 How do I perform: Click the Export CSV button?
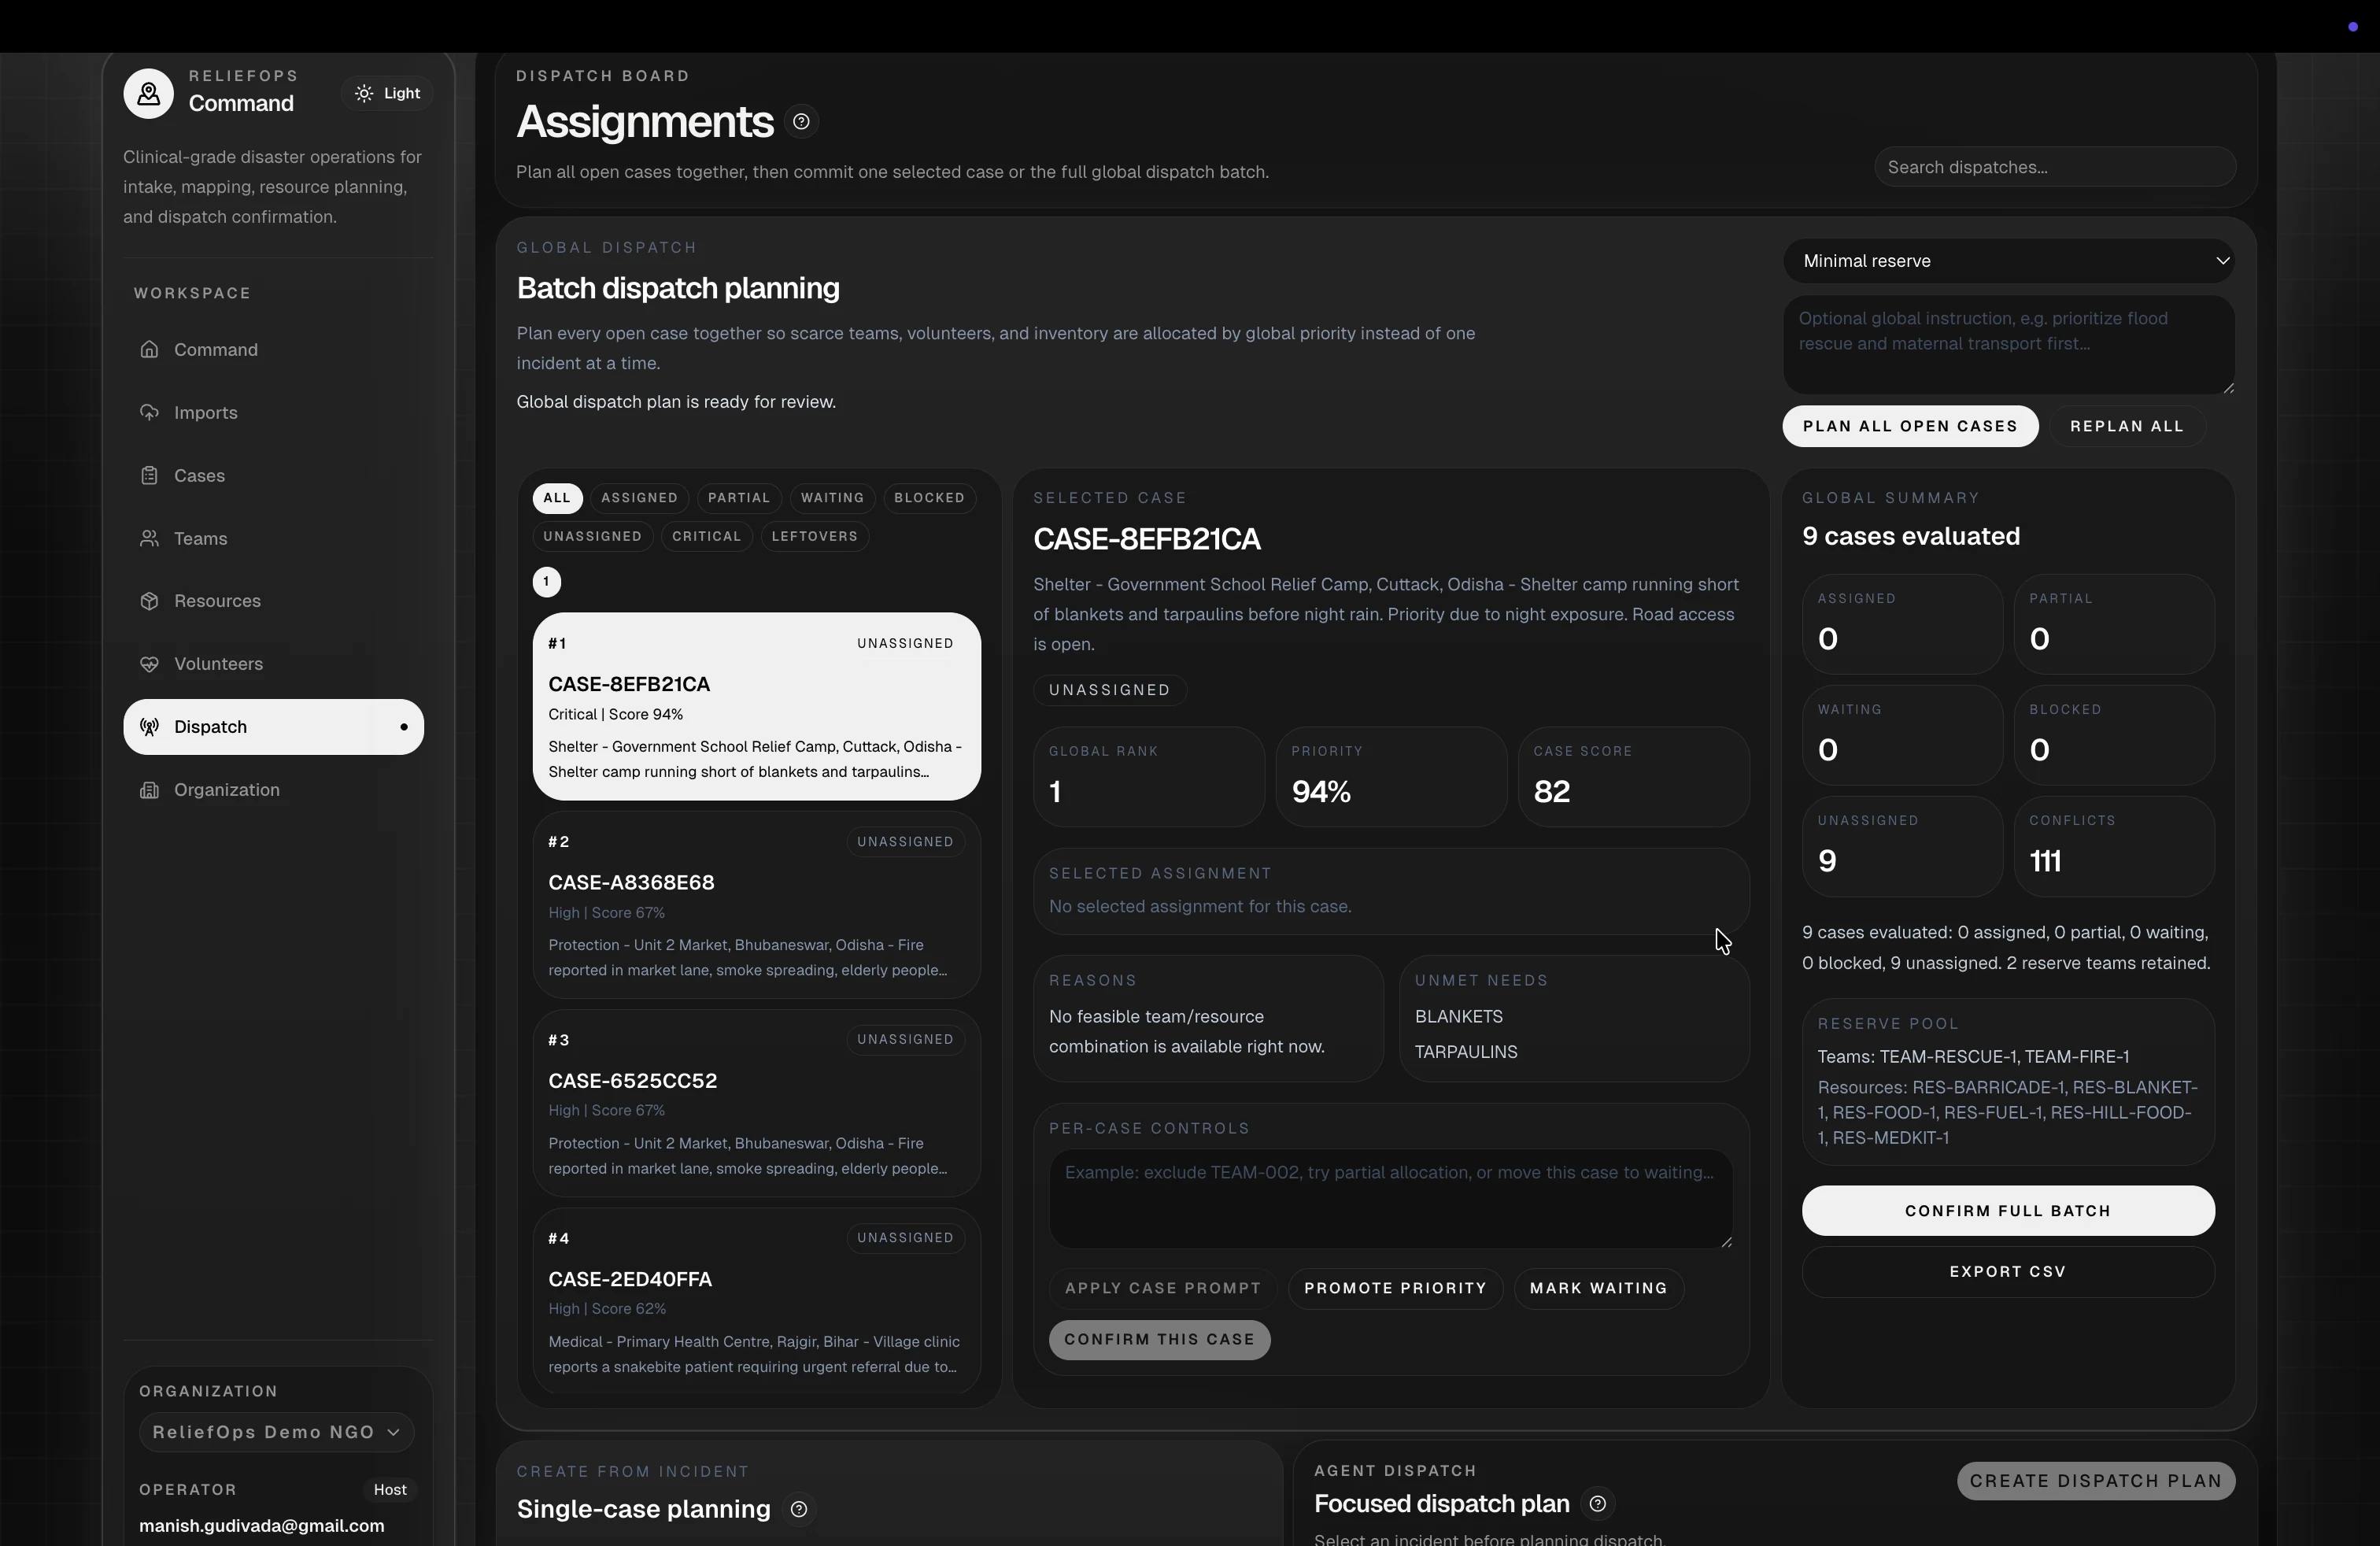pos(2008,1272)
